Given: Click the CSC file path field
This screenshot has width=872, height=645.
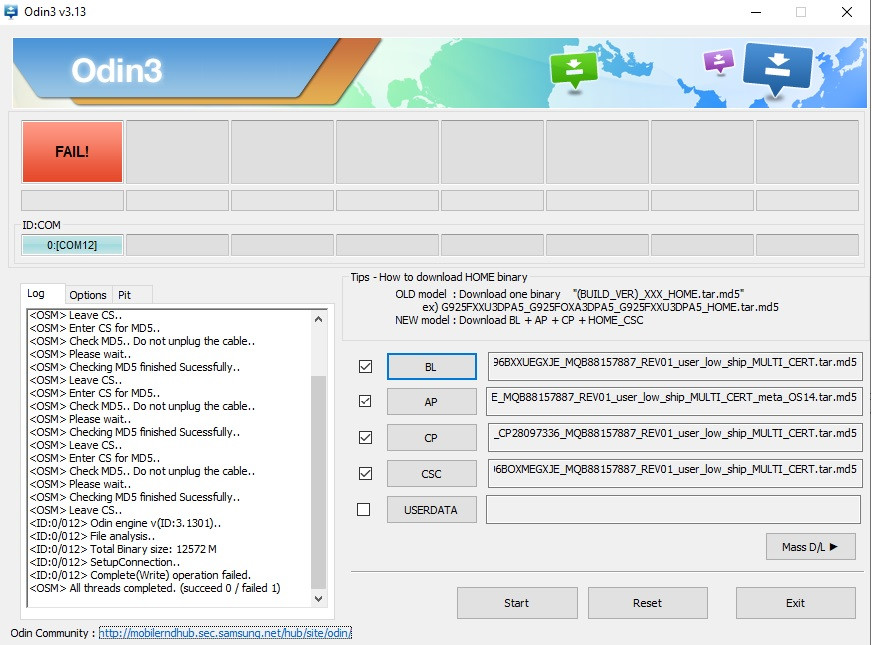Looking at the screenshot, I should tap(675, 473).
